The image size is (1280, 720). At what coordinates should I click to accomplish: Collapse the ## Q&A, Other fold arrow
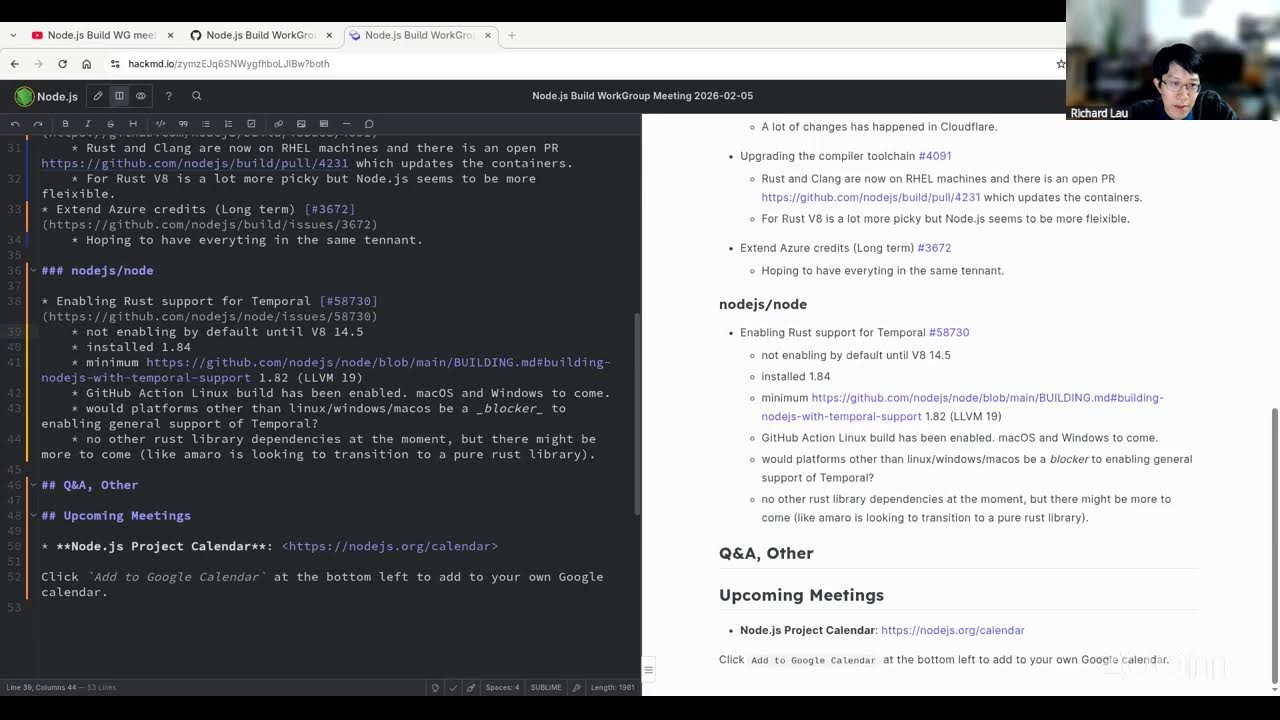[33, 485]
